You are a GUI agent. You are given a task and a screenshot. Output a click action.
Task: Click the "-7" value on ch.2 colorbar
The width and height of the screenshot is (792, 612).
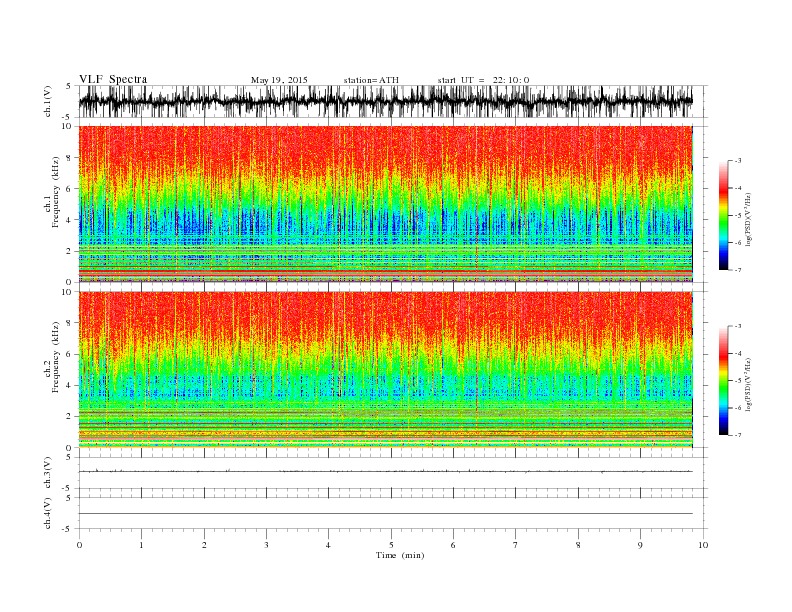pyautogui.click(x=738, y=435)
